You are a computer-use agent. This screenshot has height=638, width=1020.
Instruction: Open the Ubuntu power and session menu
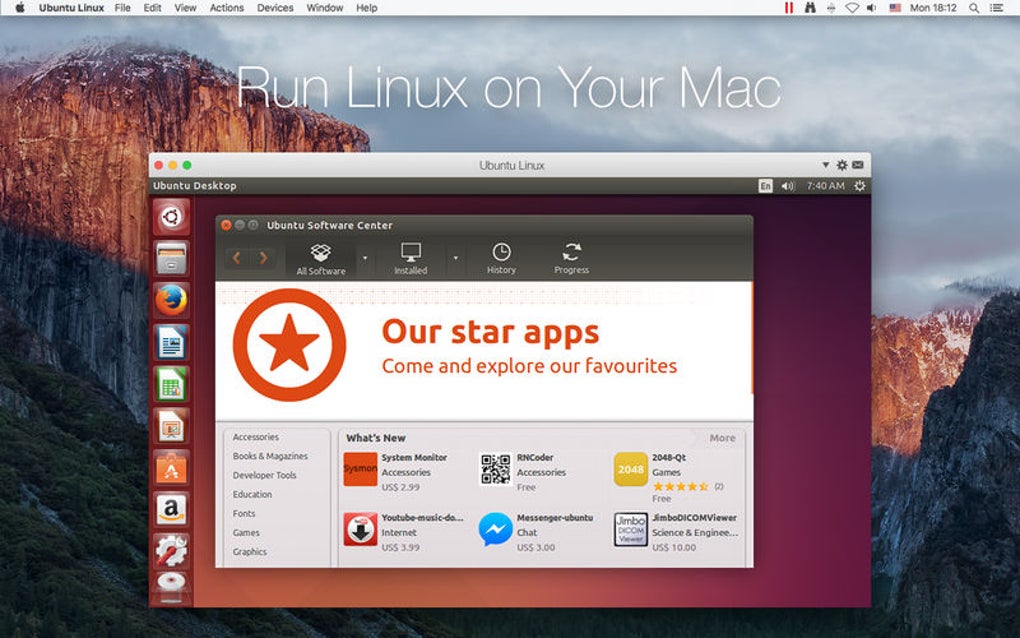[x=859, y=186]
